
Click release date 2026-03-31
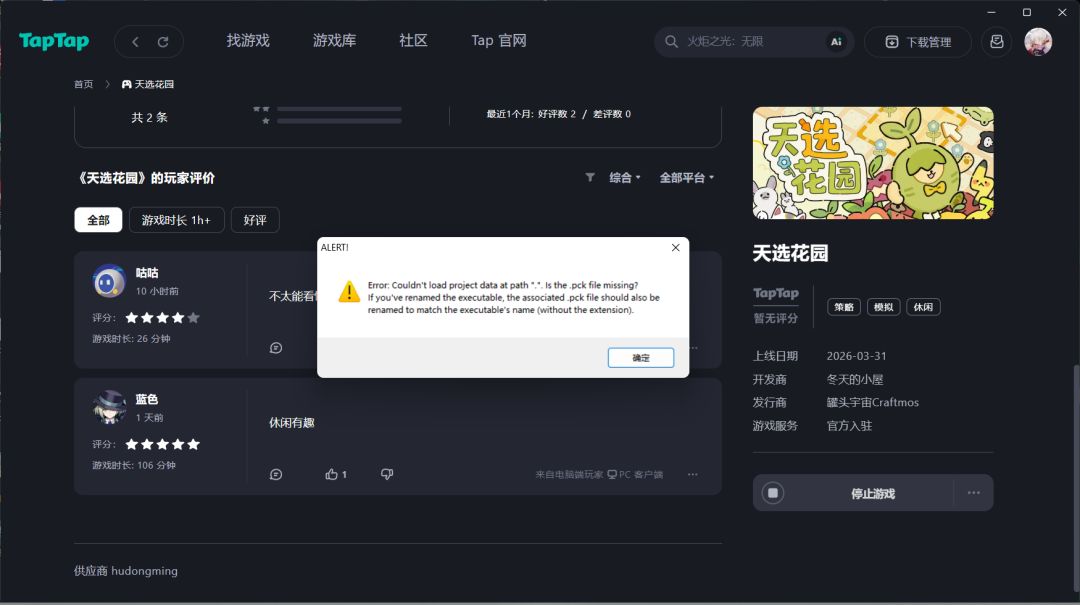click(856, 356)
